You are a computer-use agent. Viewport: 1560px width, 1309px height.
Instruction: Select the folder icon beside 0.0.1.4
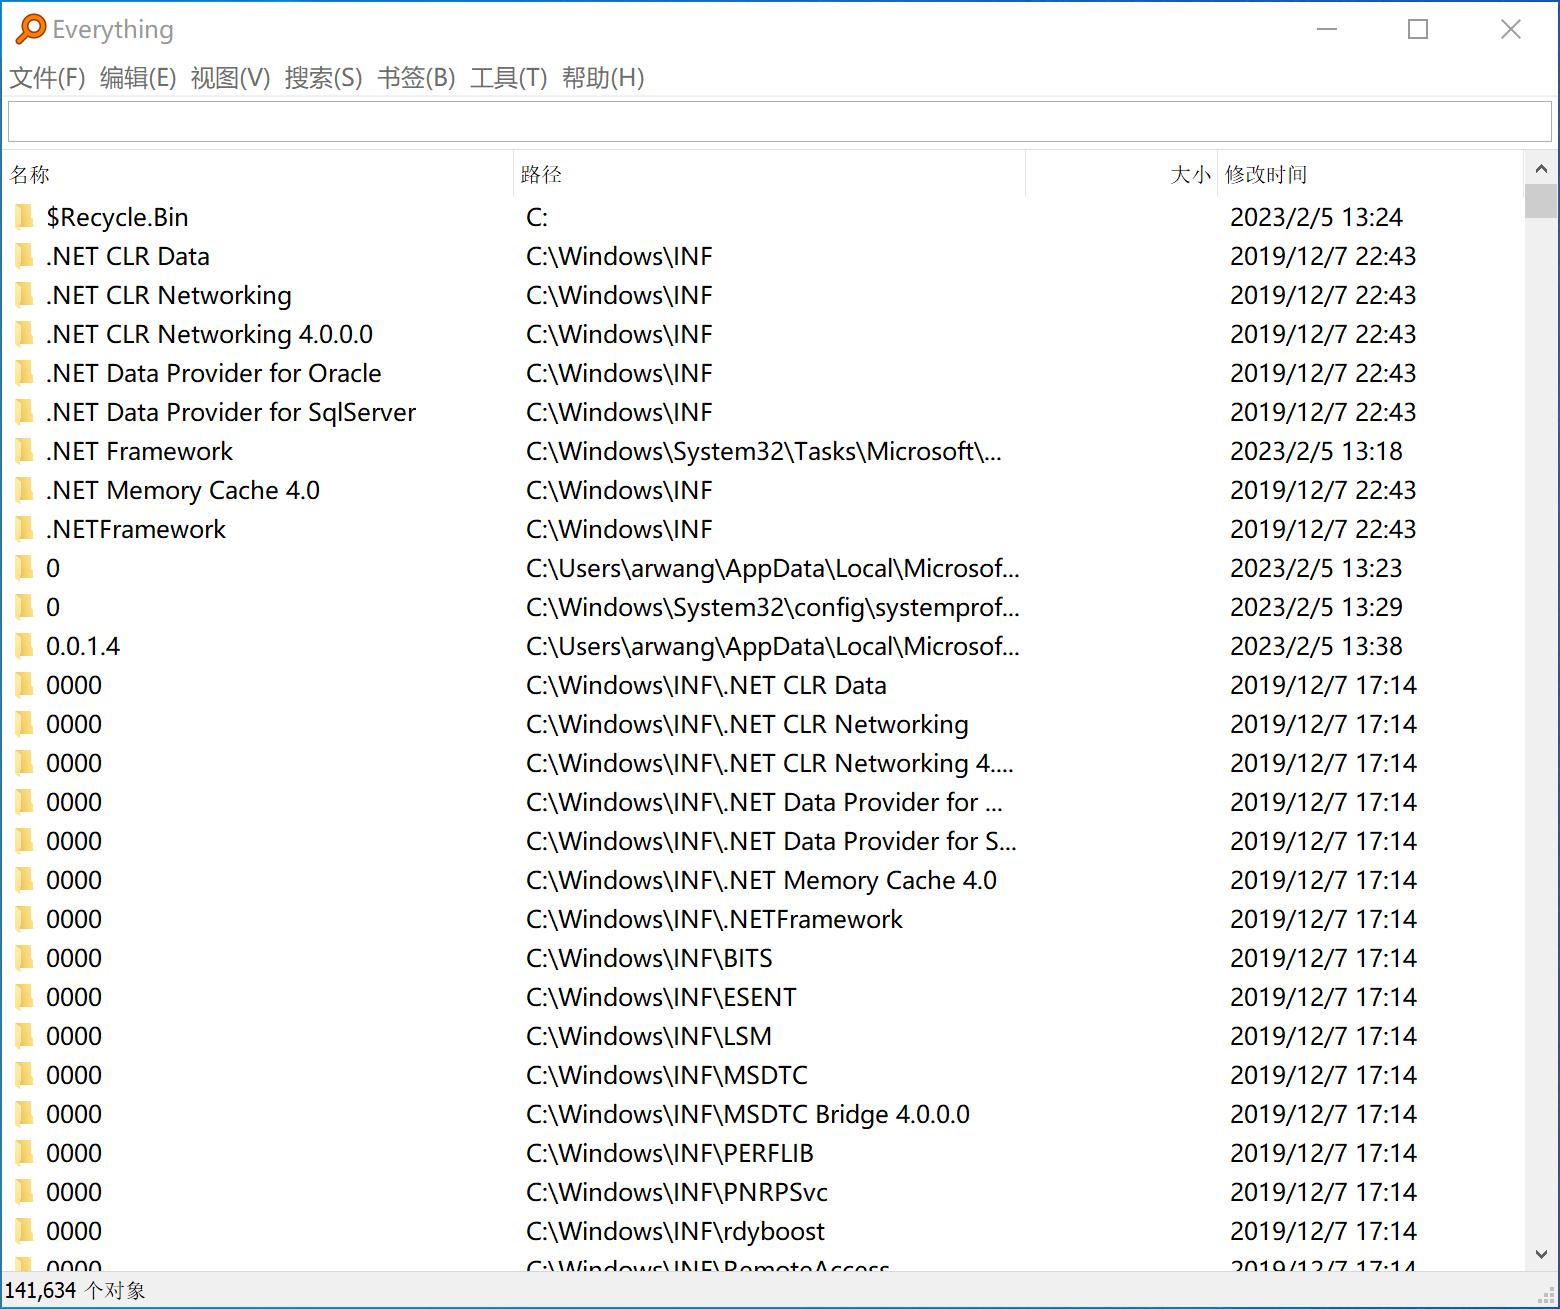tap(25, 646)
